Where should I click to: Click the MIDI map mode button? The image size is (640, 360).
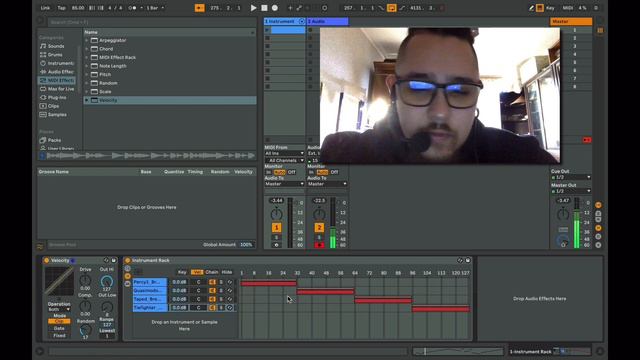[x=568, y=8]
